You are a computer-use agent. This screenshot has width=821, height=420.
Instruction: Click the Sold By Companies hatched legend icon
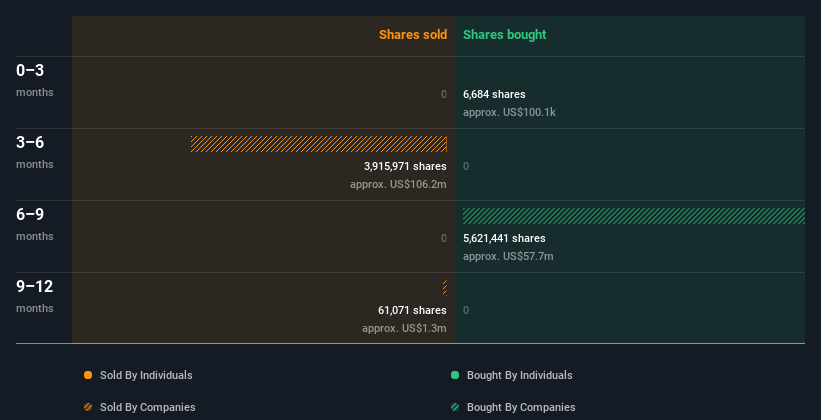(88, 407)
